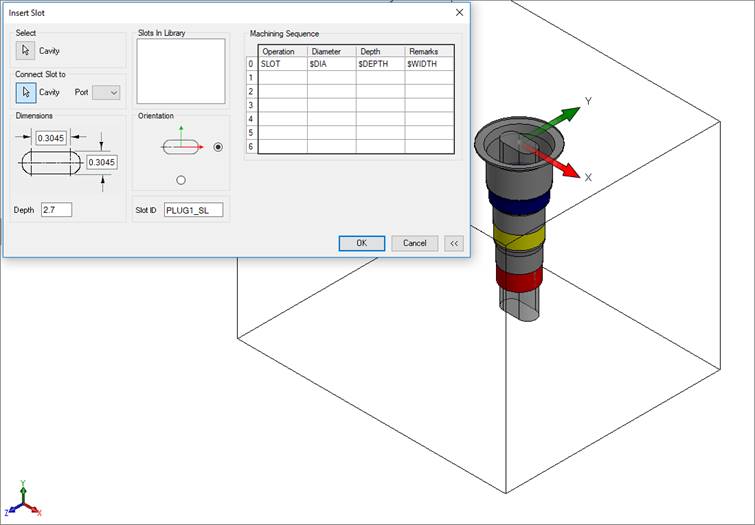Select row 1 header in Machining Sequence
Screen dimensions: 755x525
pyautogui.click(x=251, y=78)
